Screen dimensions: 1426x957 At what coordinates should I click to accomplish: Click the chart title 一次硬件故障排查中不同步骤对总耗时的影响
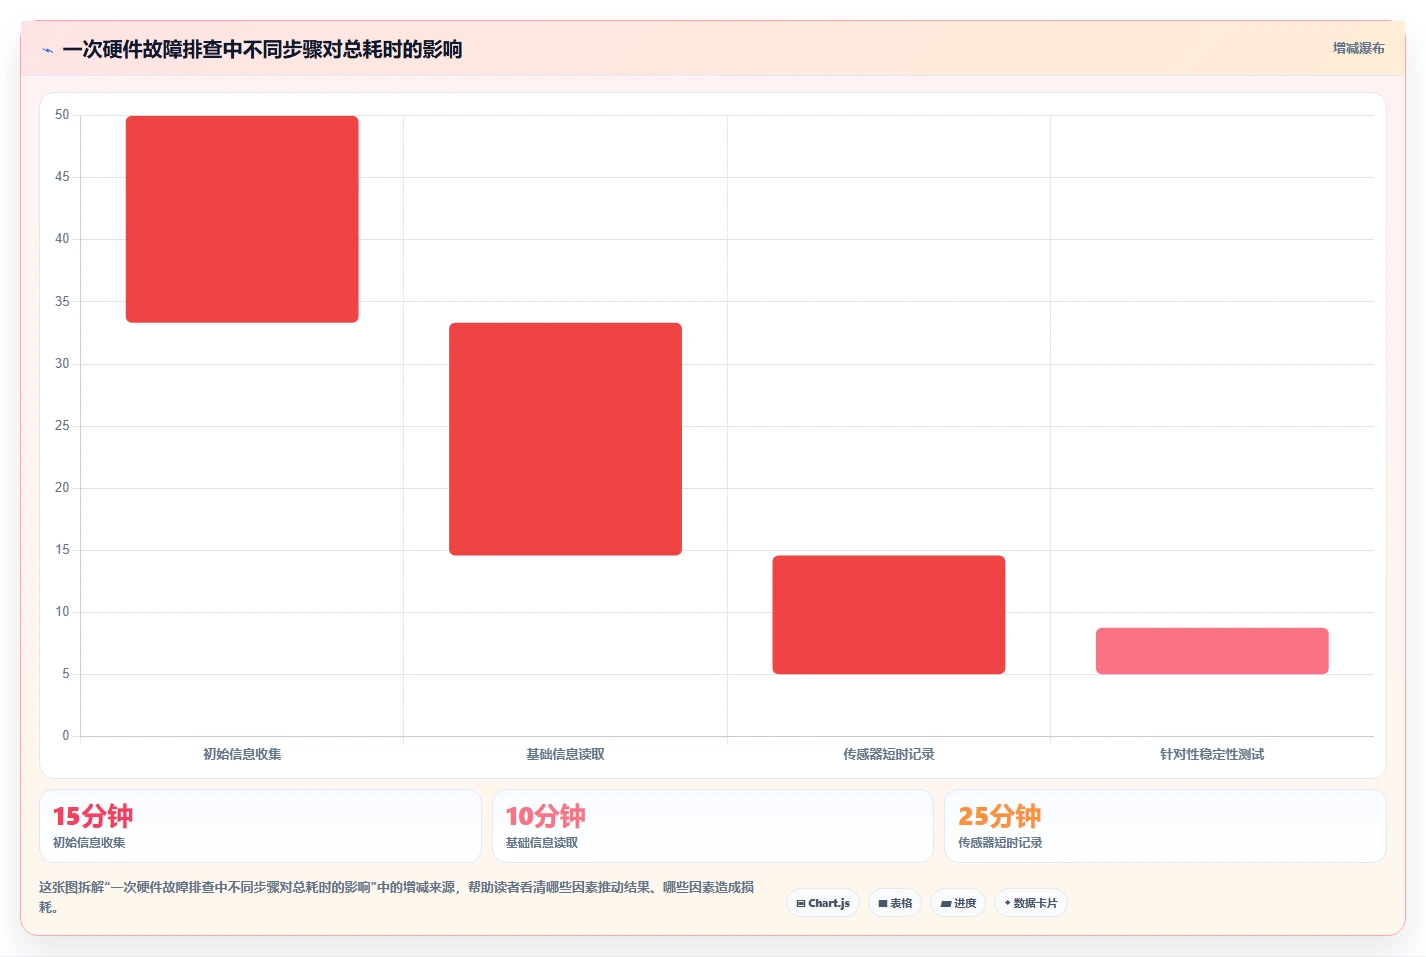tap(262, 49)
